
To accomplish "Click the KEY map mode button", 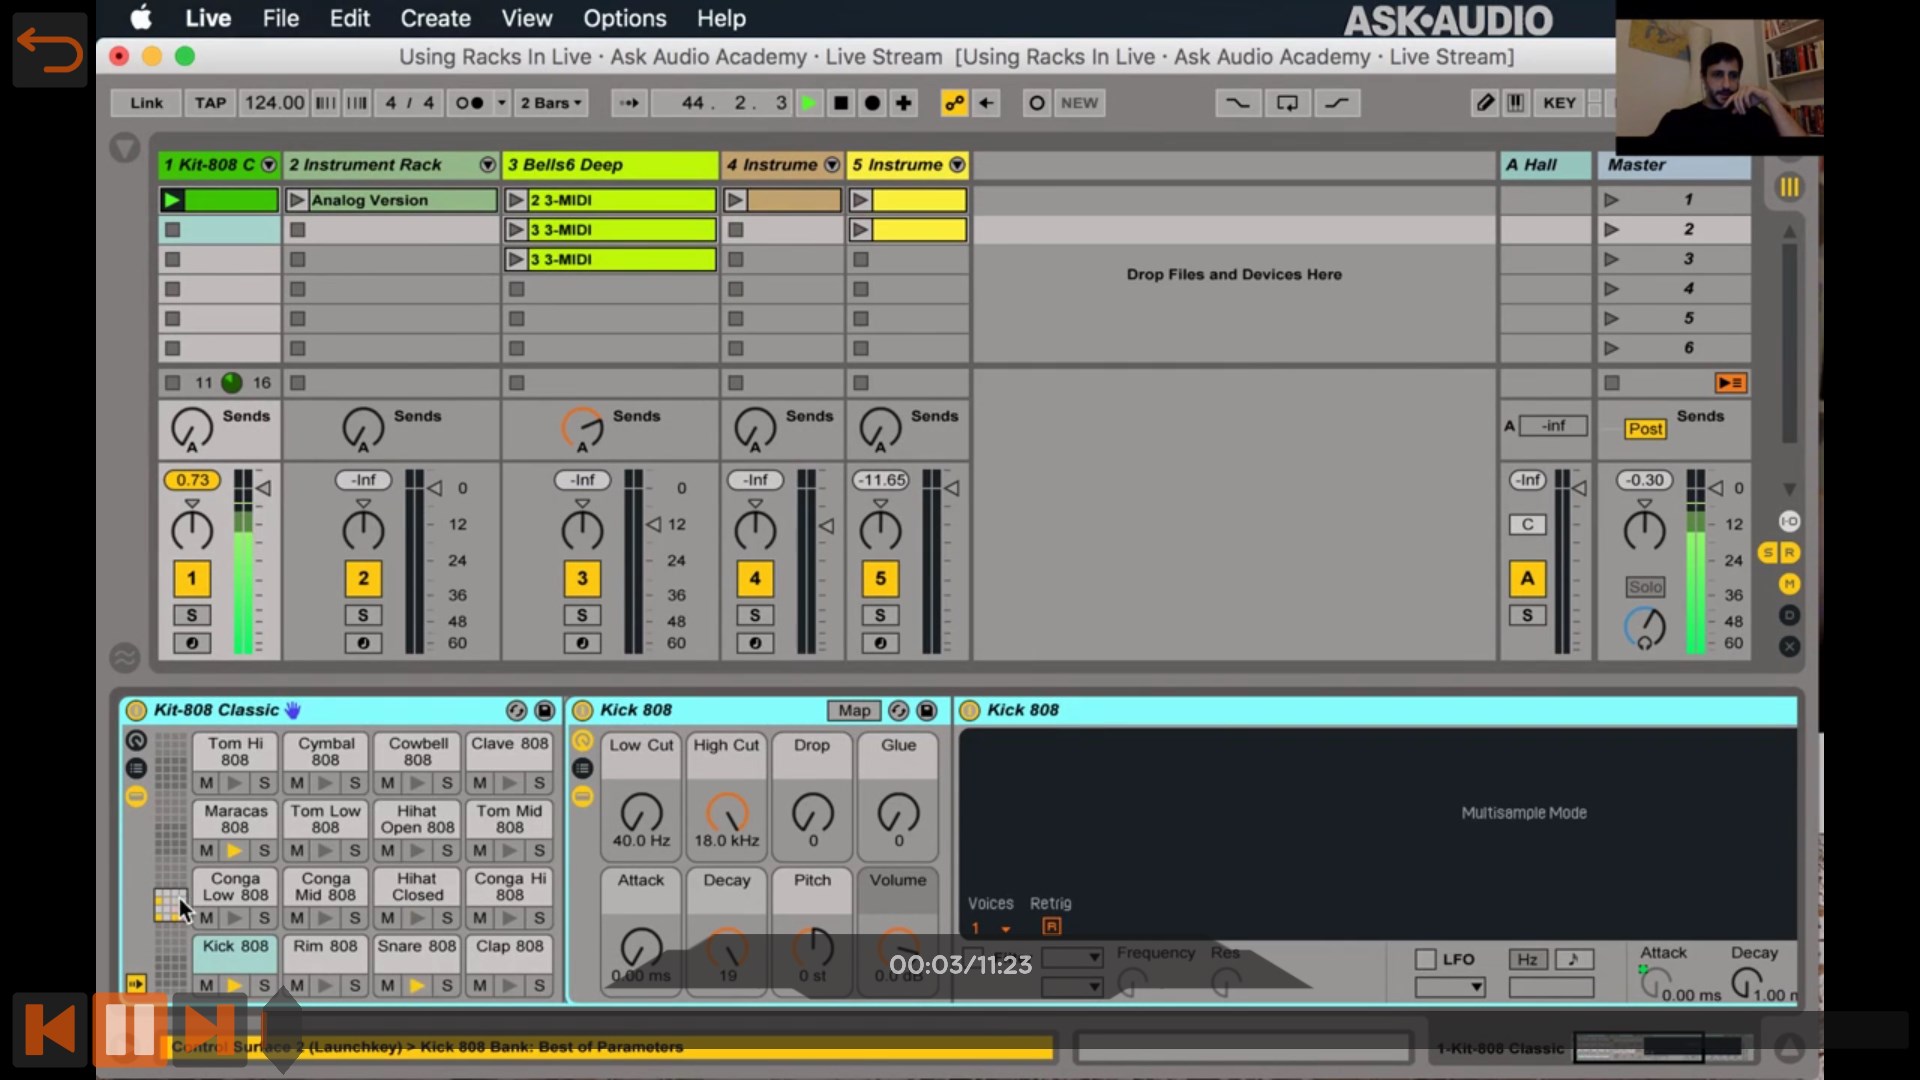I will (1559, 103).
